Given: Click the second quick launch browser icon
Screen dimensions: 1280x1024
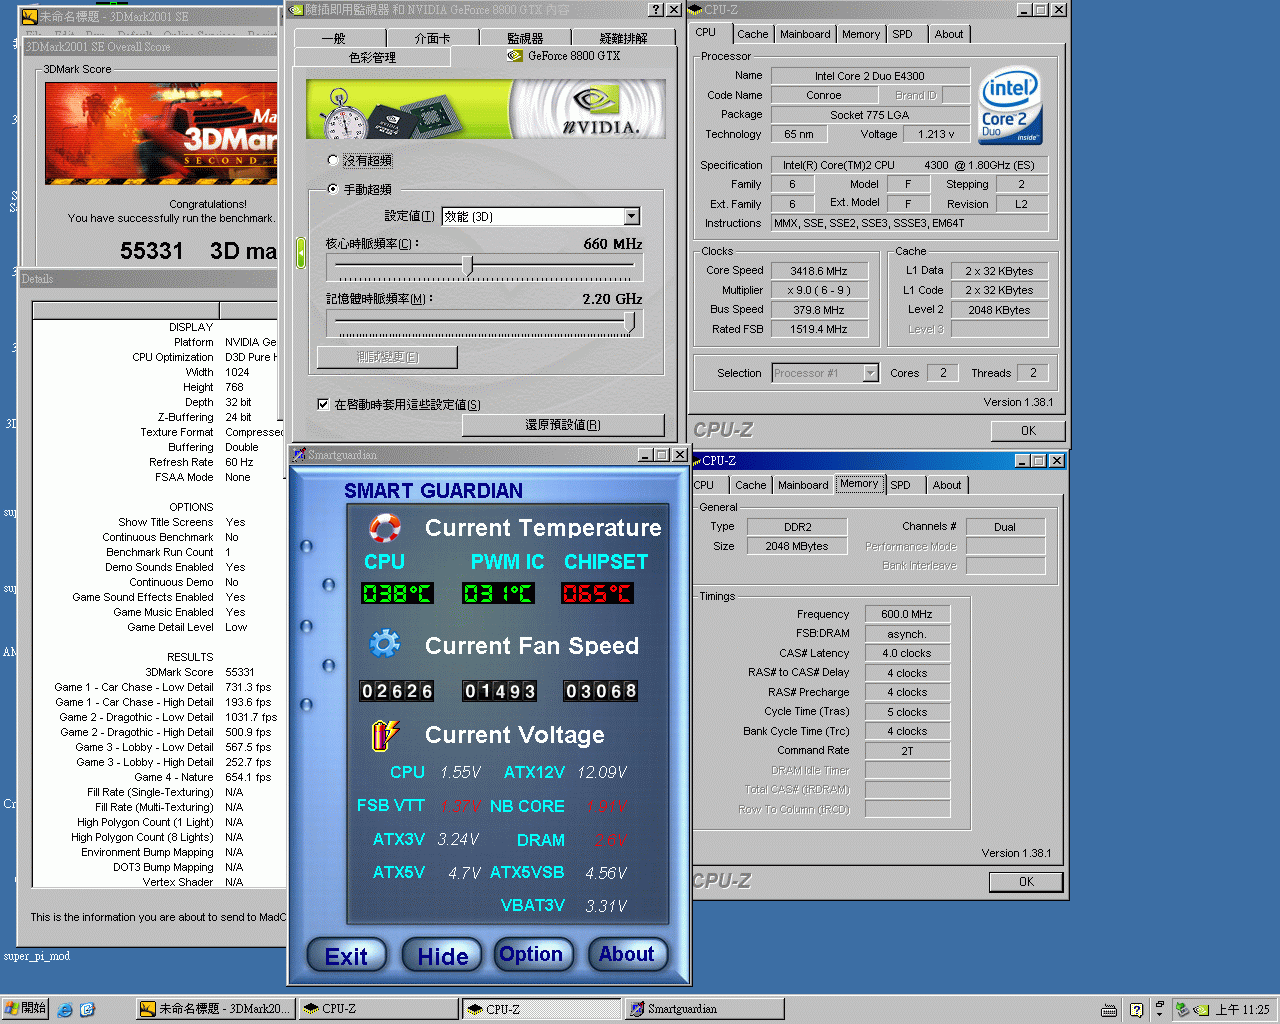Looking at the screenshot, I should click(x=87, y=1010).
